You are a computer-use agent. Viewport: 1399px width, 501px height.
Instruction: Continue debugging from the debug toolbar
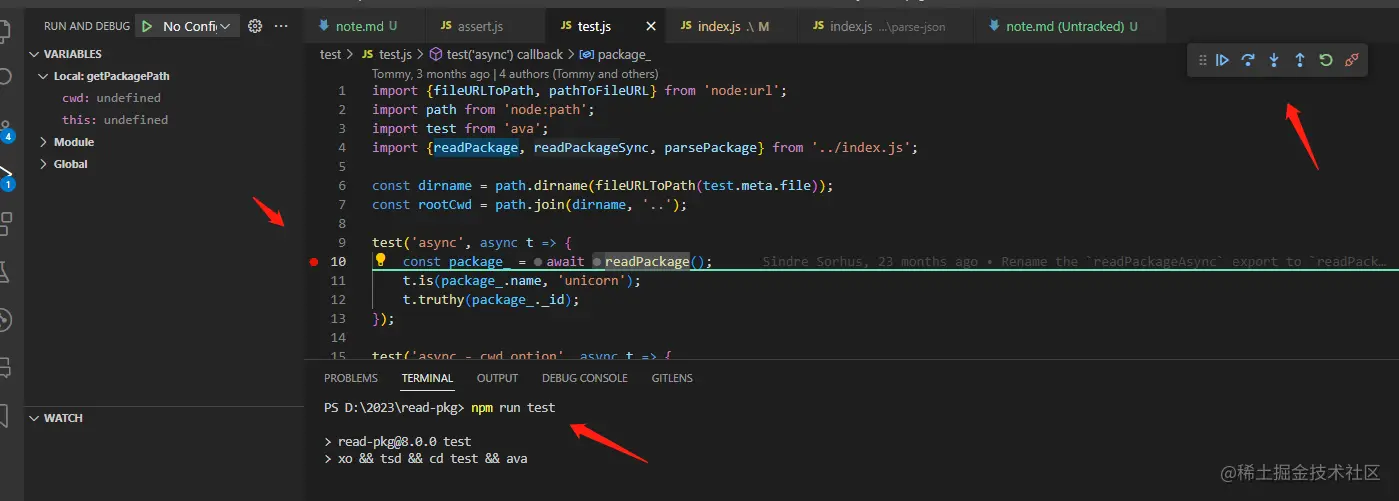point(1222,60)
